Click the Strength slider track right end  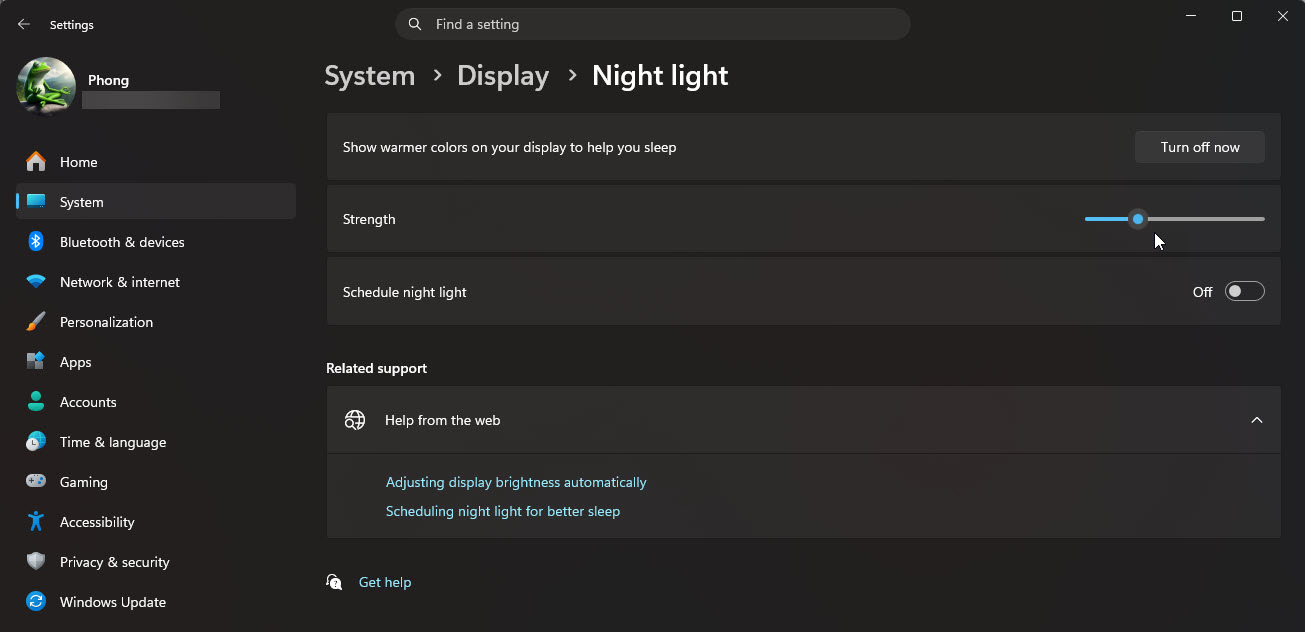click(1262, 219)
